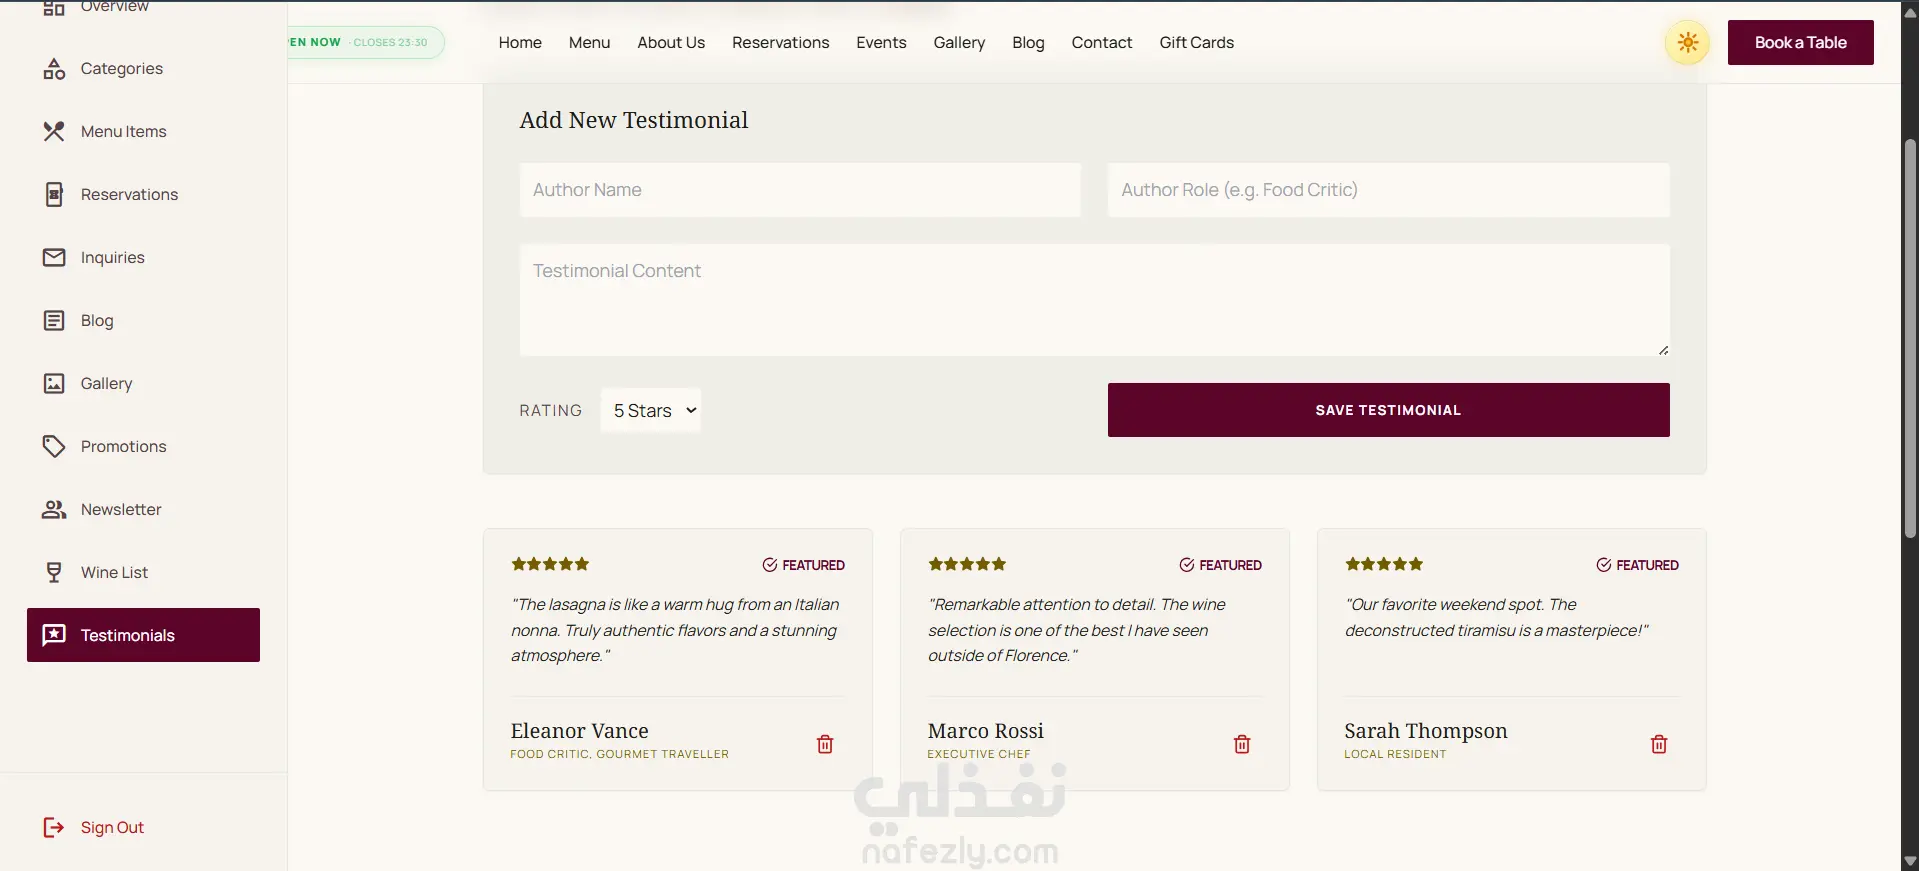Toggle the Featured badge on Sarah Thompson's testimonial
The height and width of the screenshot is (871, 1919).
(x=1638, y=565)
